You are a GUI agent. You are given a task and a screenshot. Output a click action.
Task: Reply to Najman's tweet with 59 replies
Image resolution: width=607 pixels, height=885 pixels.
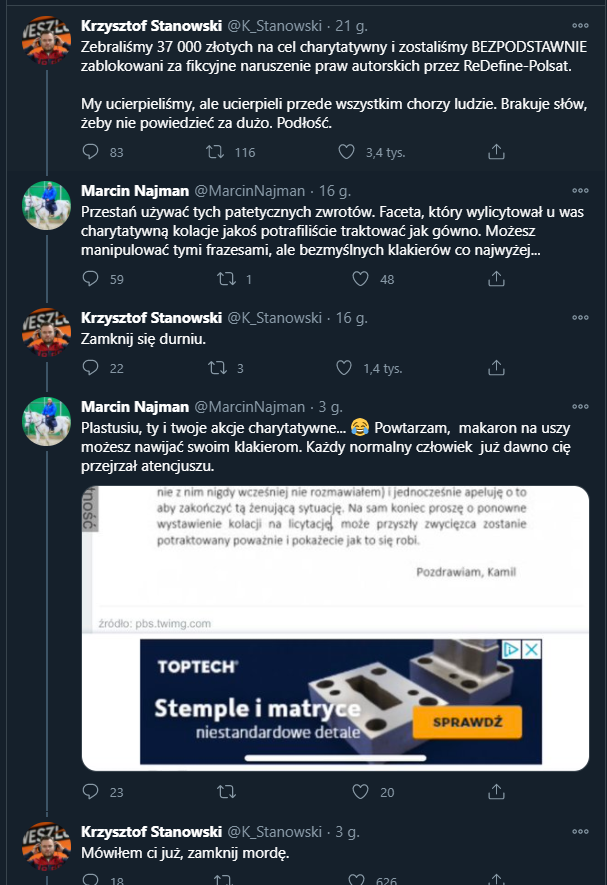point(90,279)
